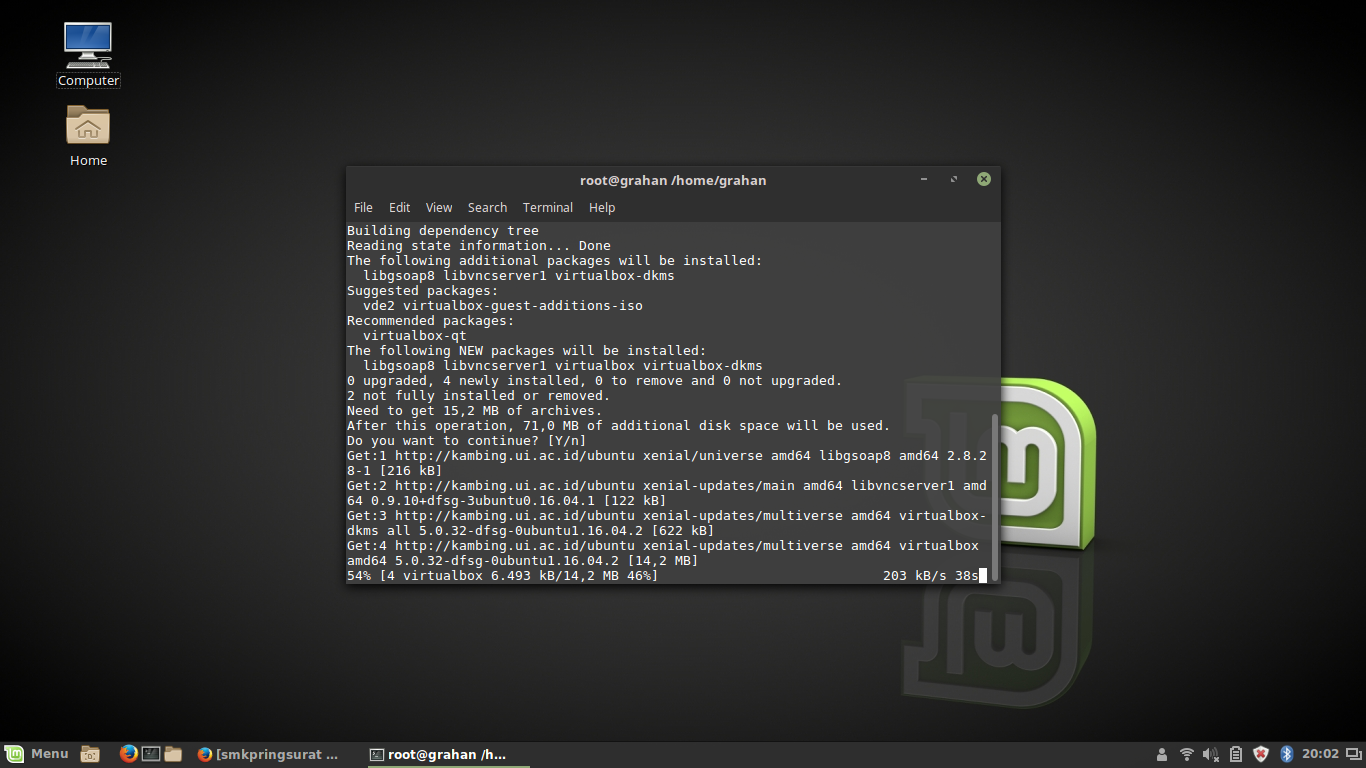The height and width of the screenshot is (768, 1366).
Task: Click the 'vde2 virtualbox-guest-additions-iso' line
Action: pos(503,305)
